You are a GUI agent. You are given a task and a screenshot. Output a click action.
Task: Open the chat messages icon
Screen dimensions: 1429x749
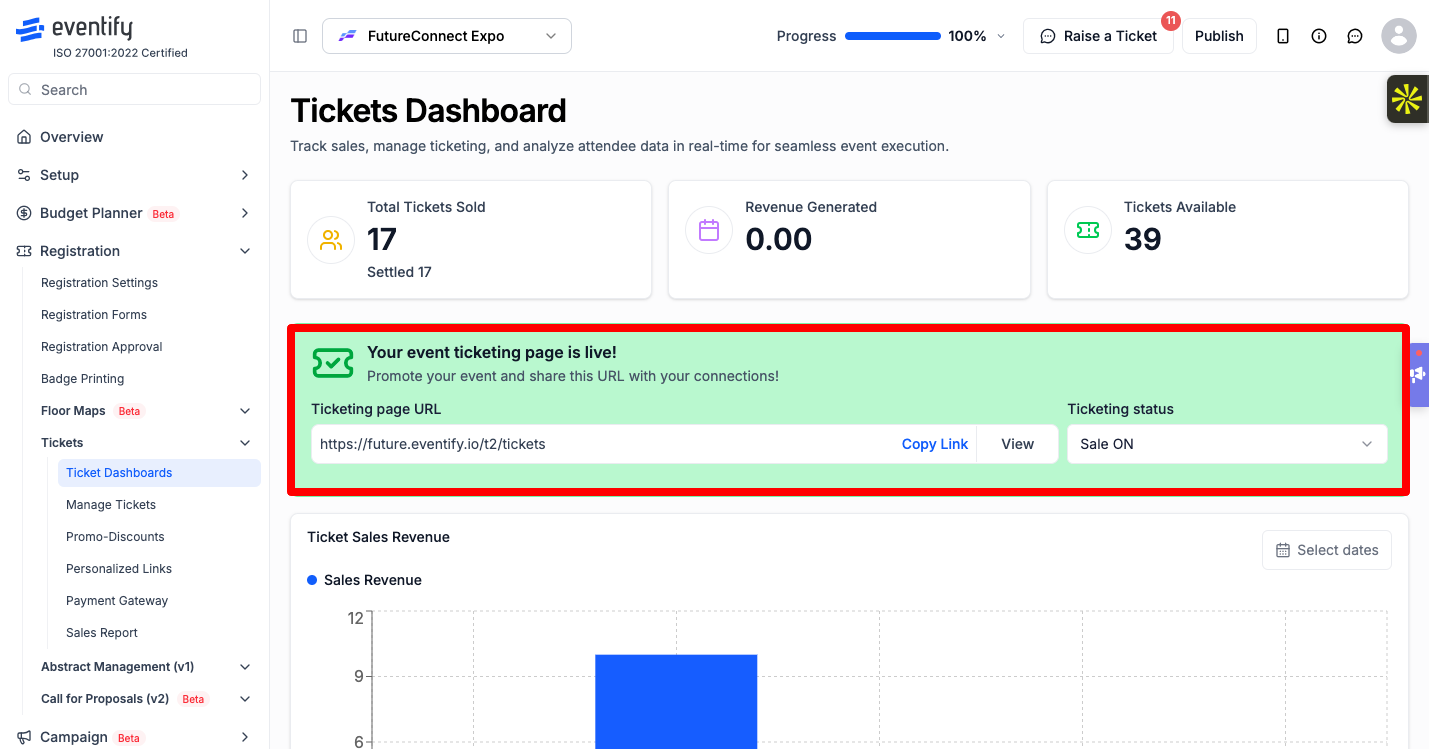[1355, 36]
